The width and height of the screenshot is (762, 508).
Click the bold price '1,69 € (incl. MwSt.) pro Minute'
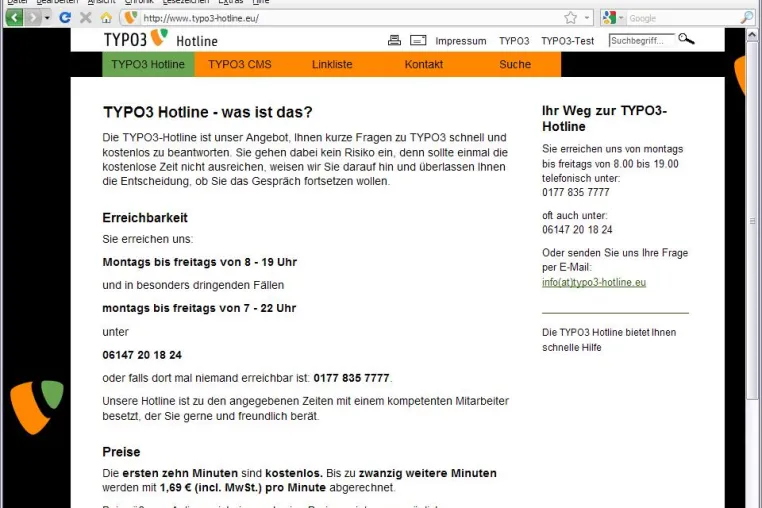click(x=242, y=488)
